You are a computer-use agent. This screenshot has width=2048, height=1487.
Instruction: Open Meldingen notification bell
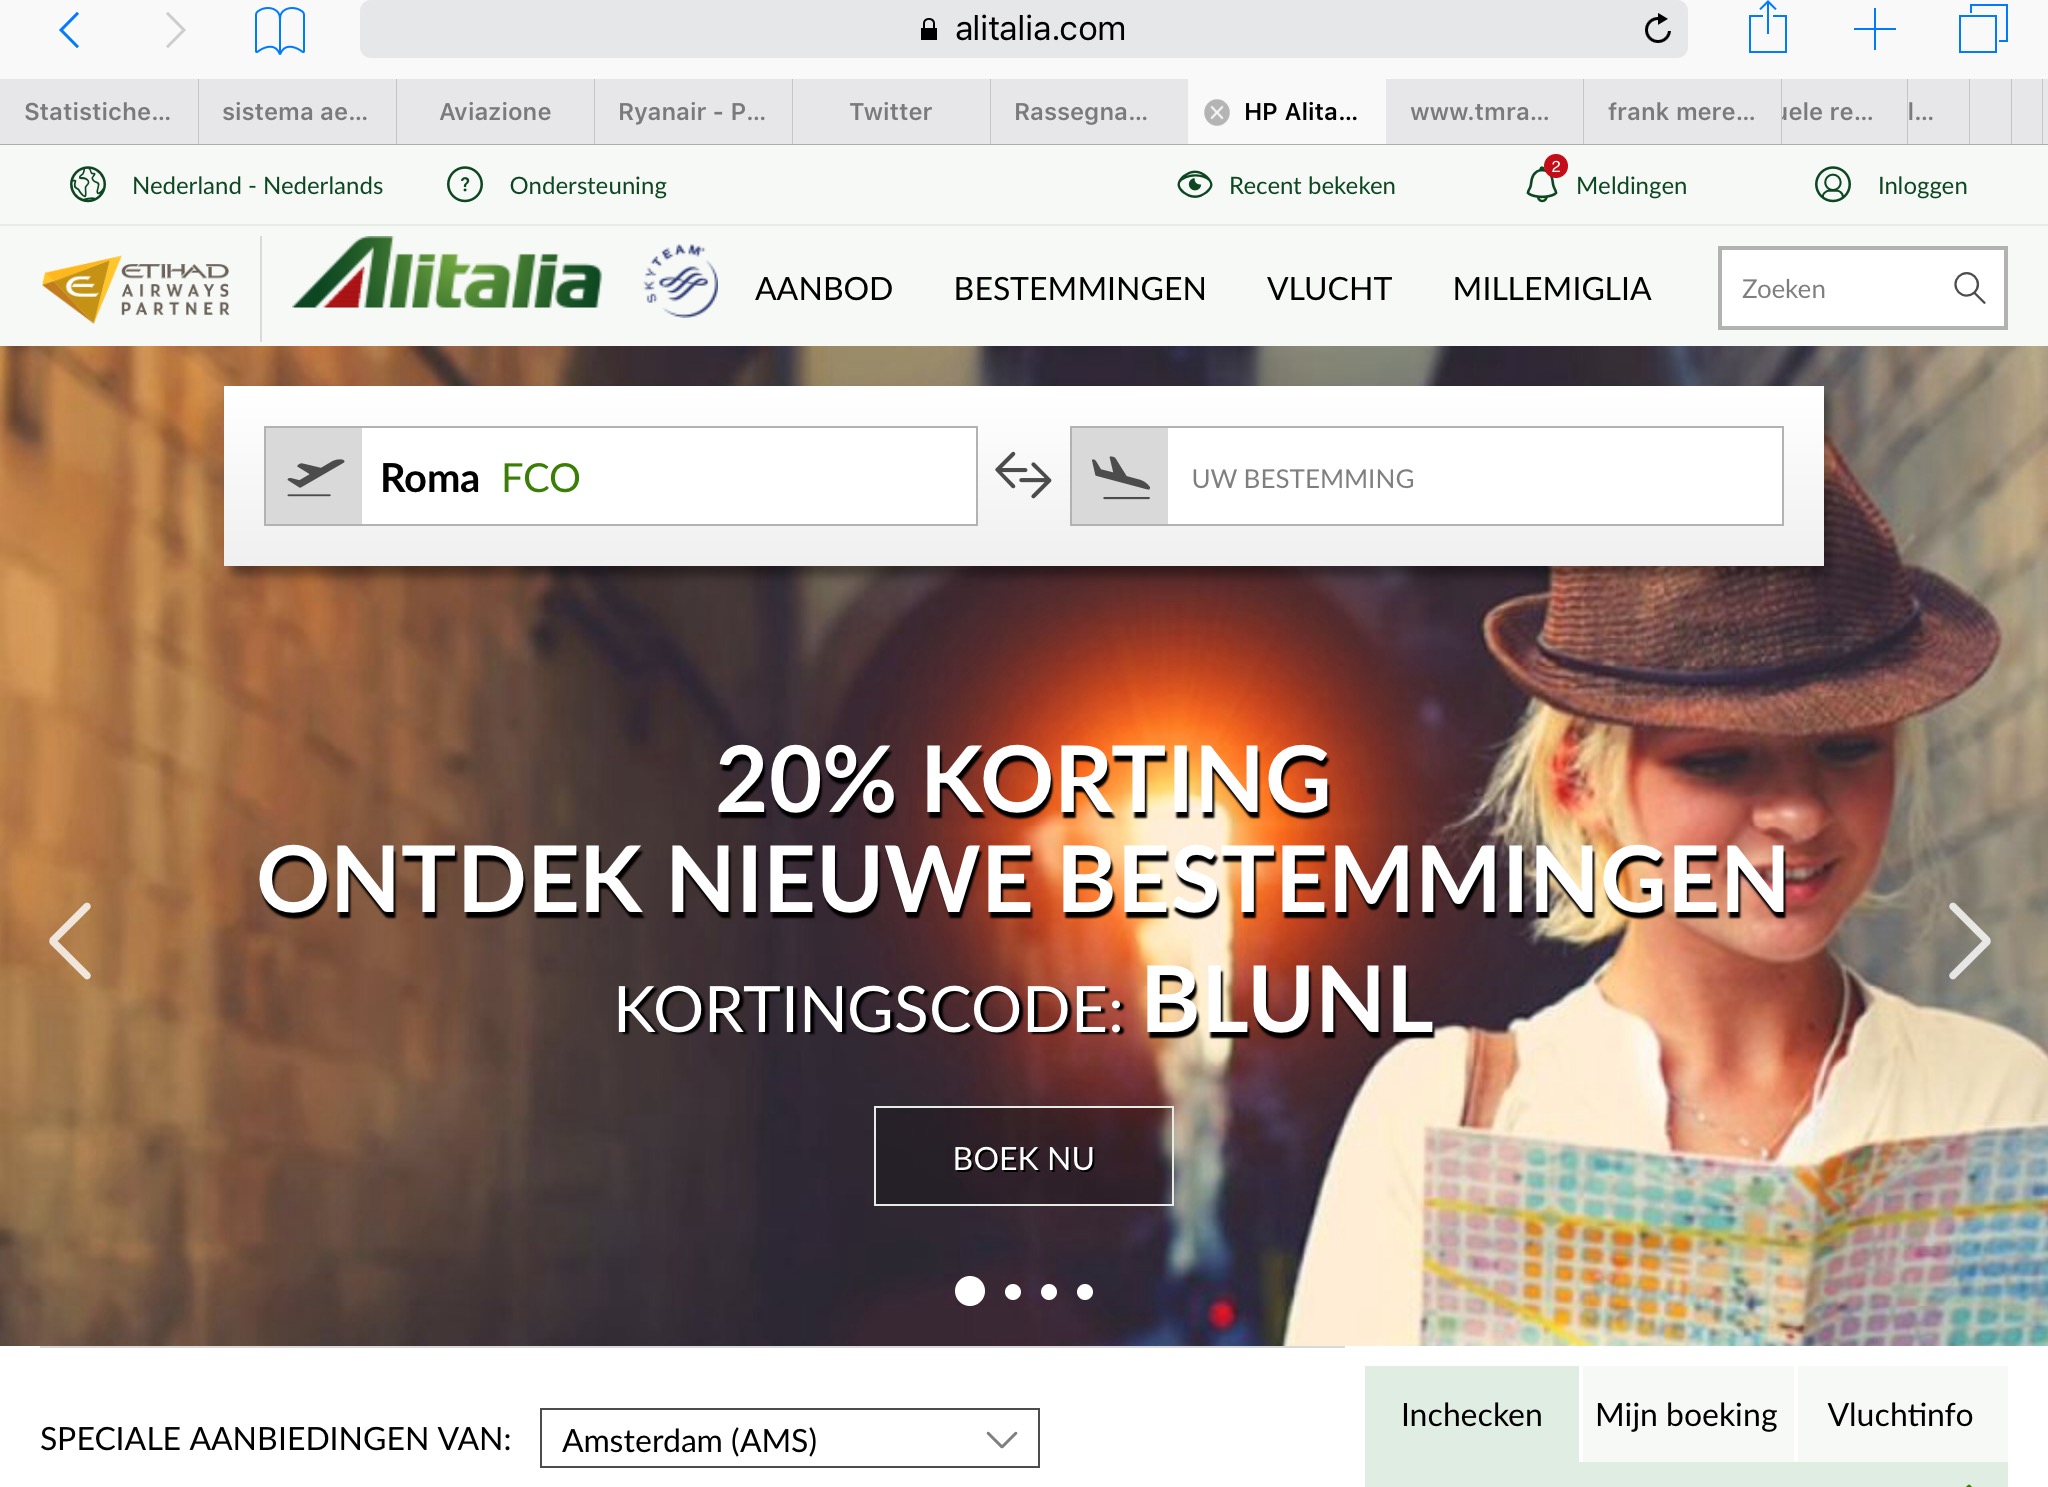1542,183
